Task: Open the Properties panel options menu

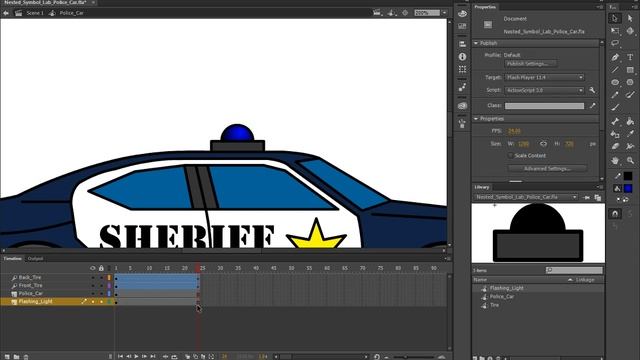Action: 599,7
